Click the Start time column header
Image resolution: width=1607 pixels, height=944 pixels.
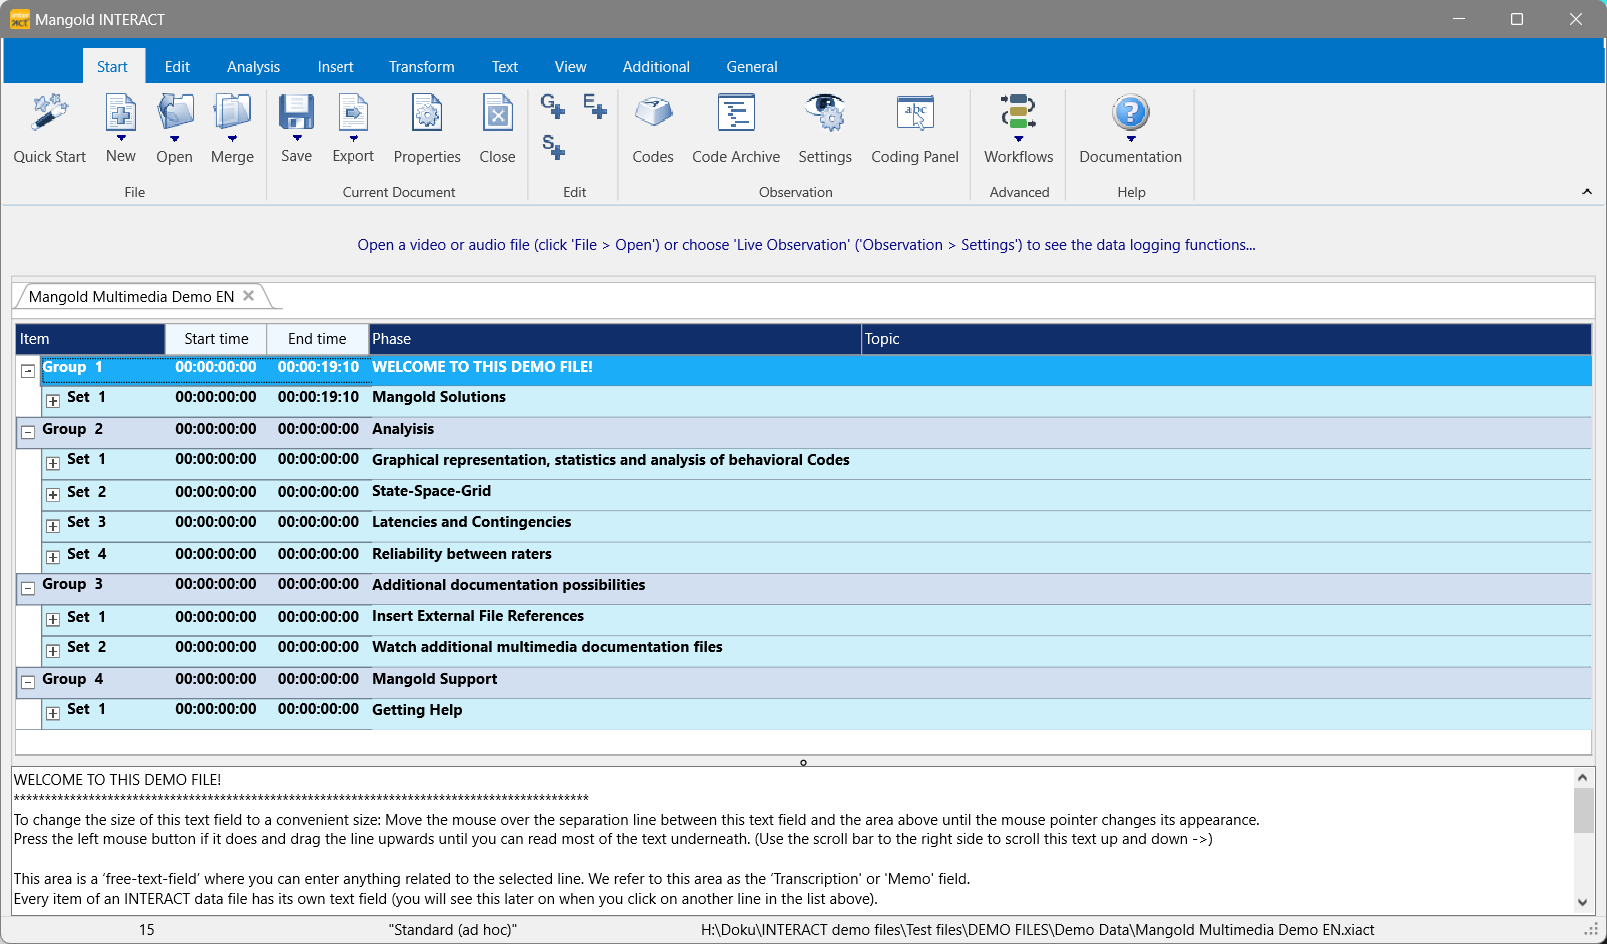(x=216, y=339)
